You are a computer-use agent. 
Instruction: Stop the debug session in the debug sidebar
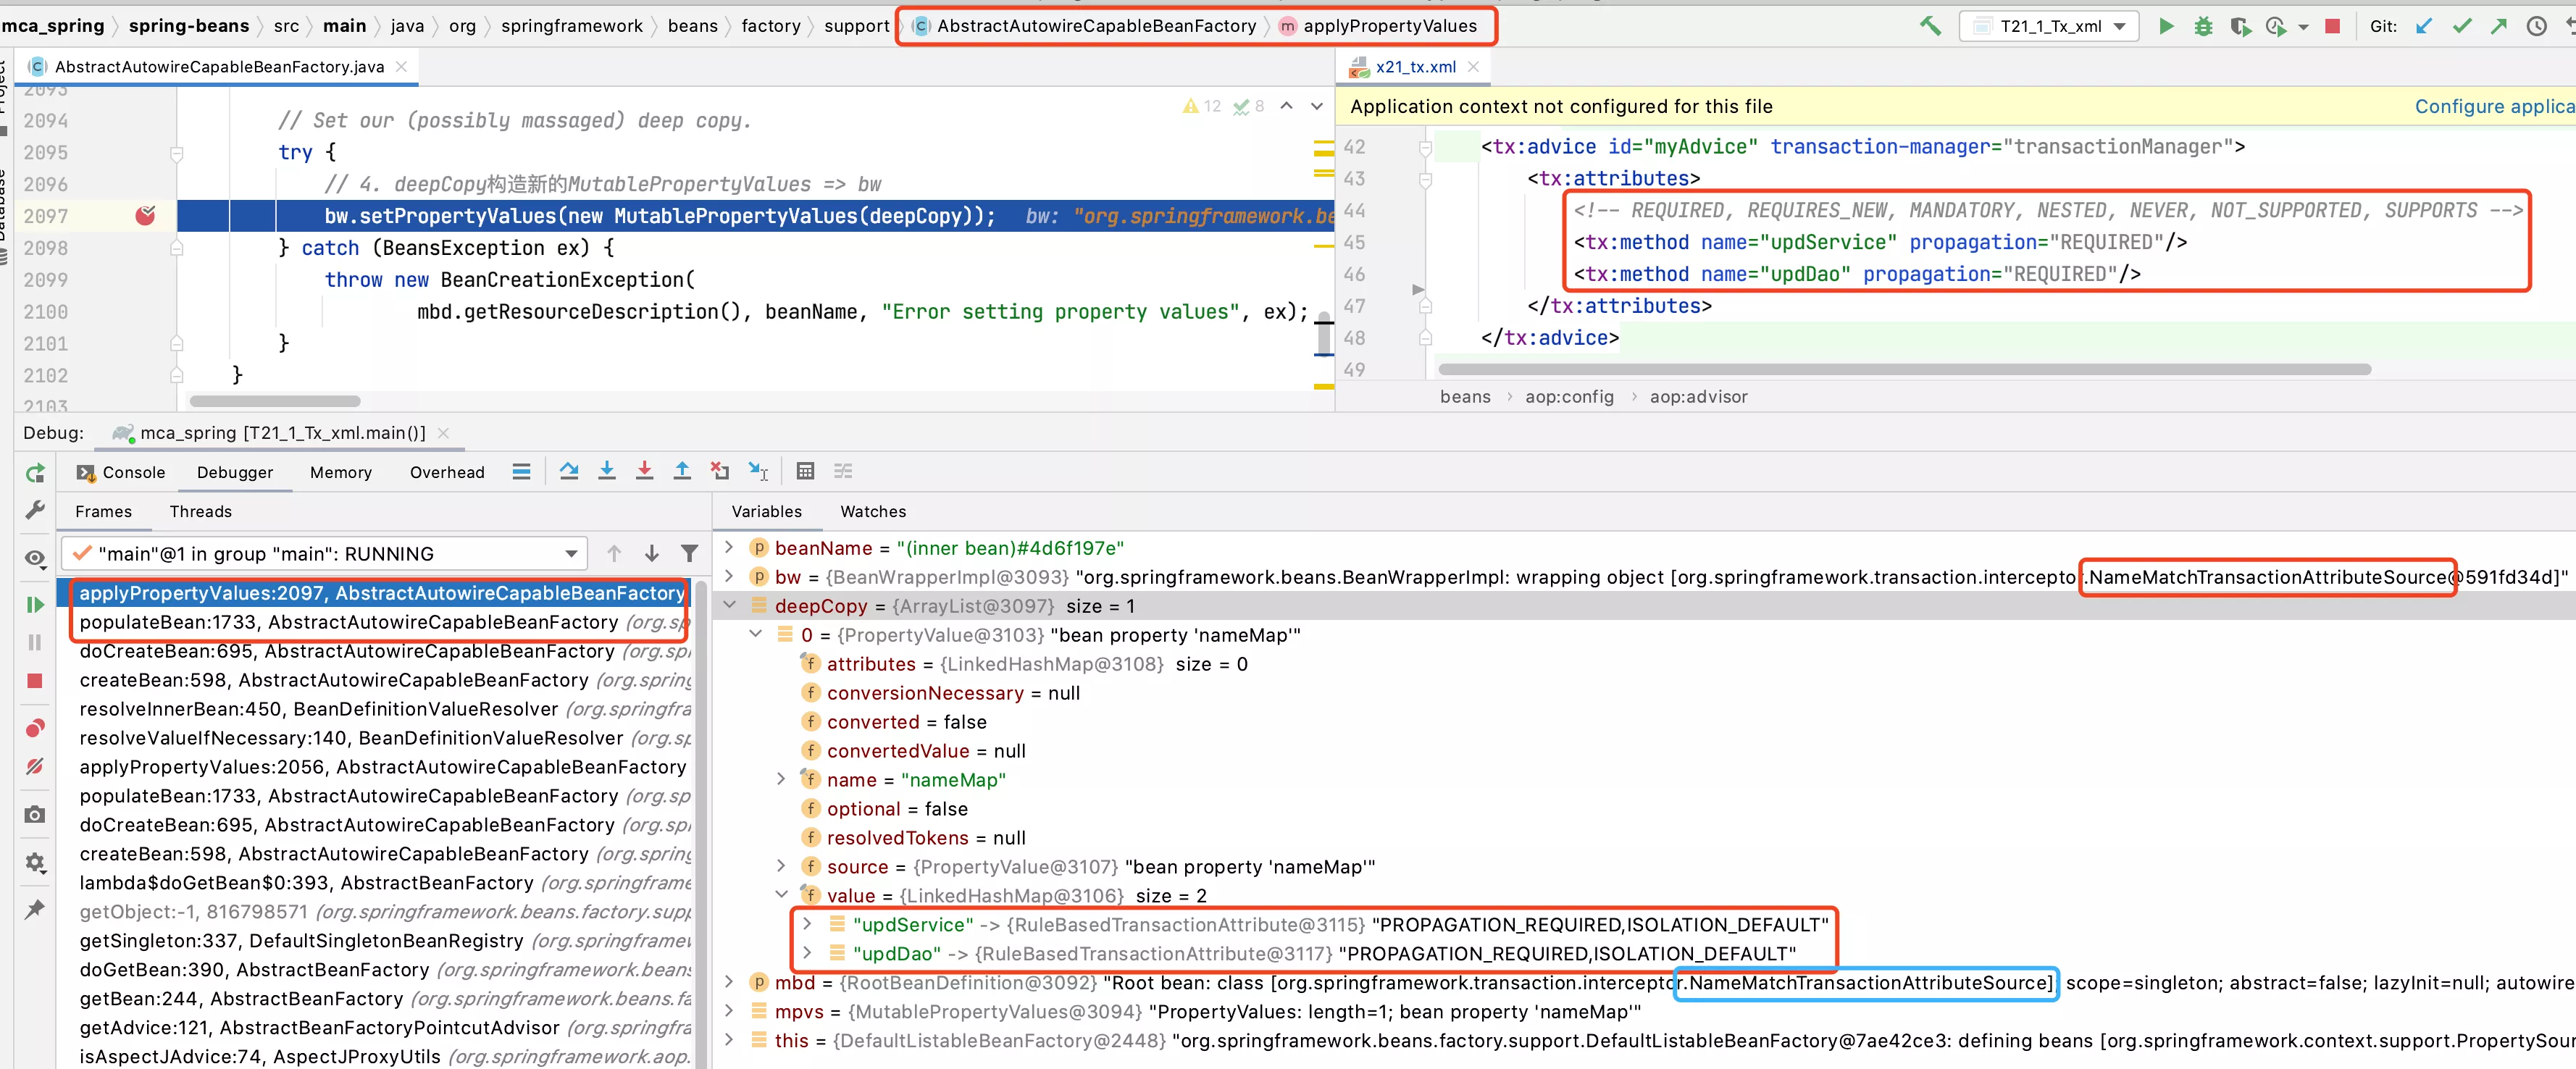click(x=35, y=680)
